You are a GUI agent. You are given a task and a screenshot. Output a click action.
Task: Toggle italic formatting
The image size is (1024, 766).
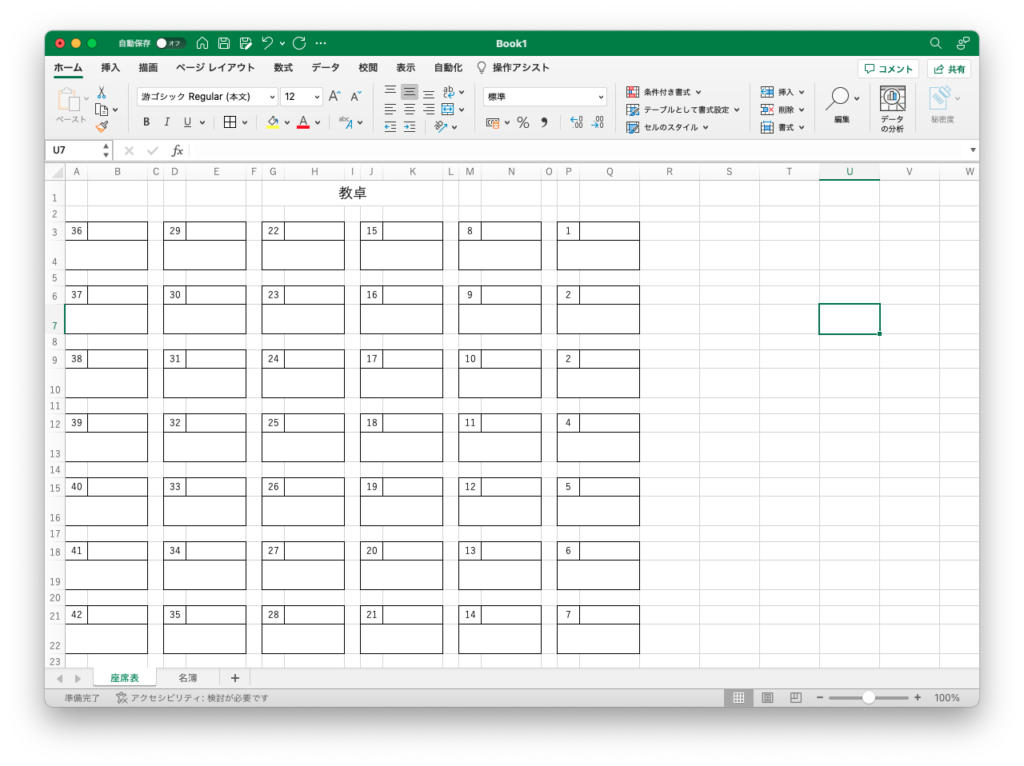tap(166, 122)
